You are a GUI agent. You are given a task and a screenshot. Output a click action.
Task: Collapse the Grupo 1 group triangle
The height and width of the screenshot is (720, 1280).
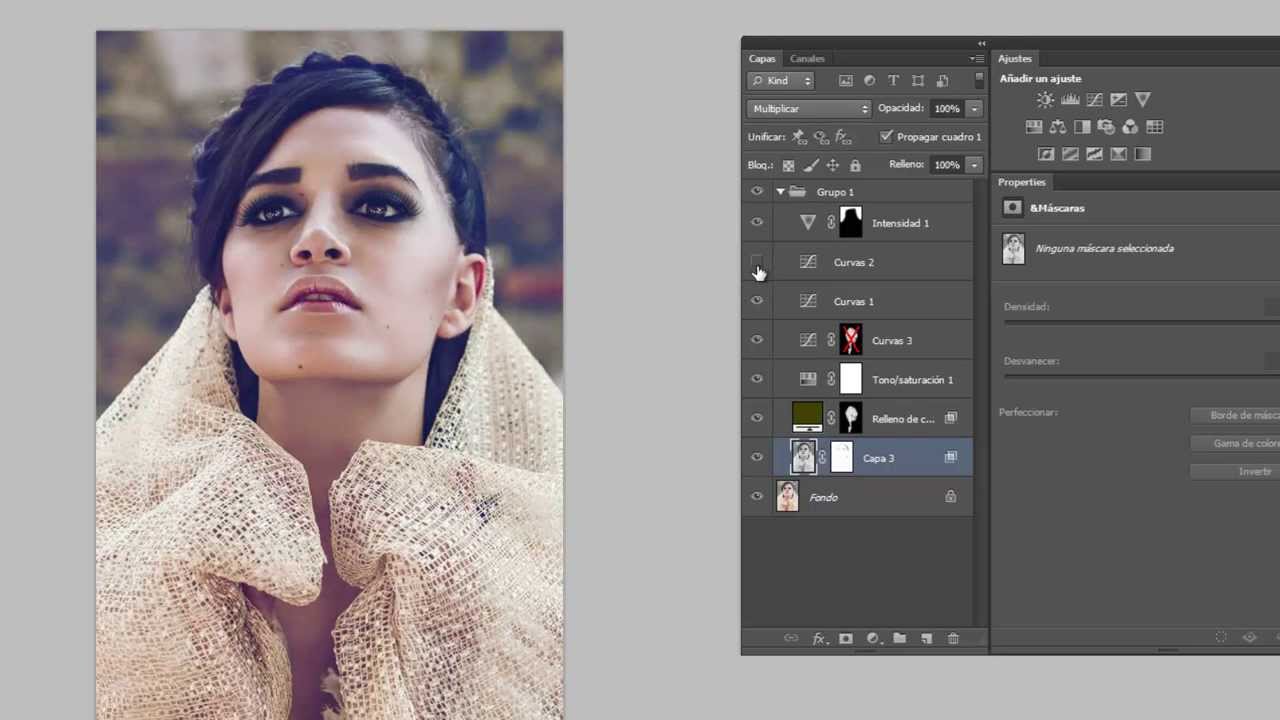(780, 192)
